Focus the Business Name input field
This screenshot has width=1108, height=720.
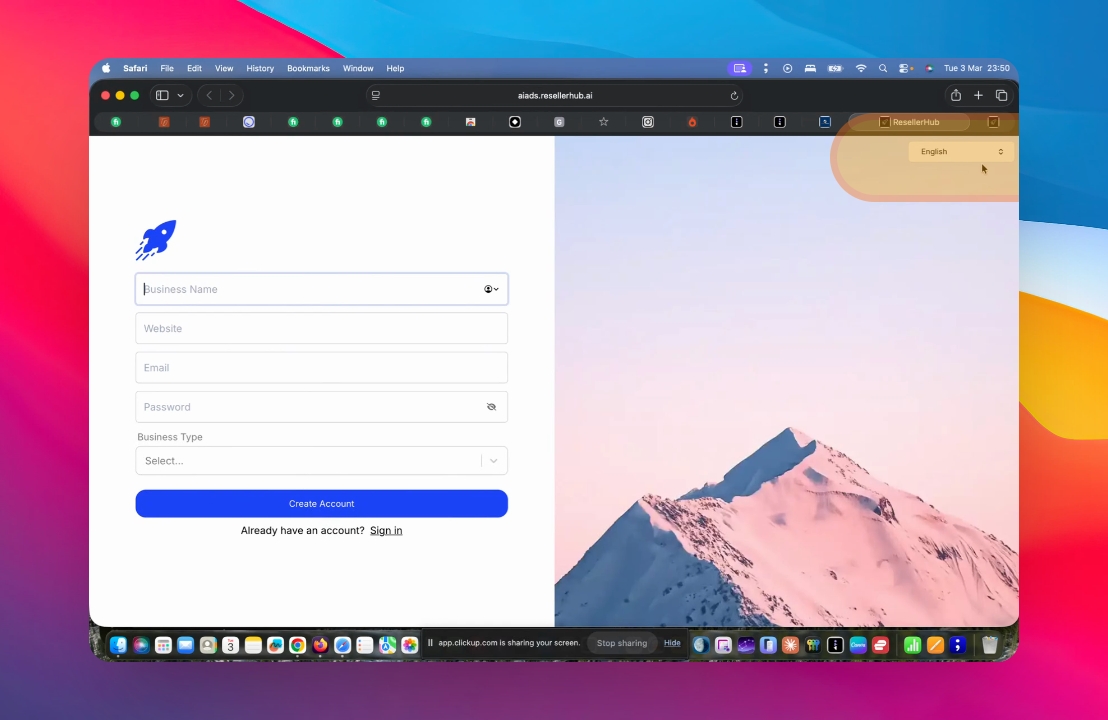point(322,289)
